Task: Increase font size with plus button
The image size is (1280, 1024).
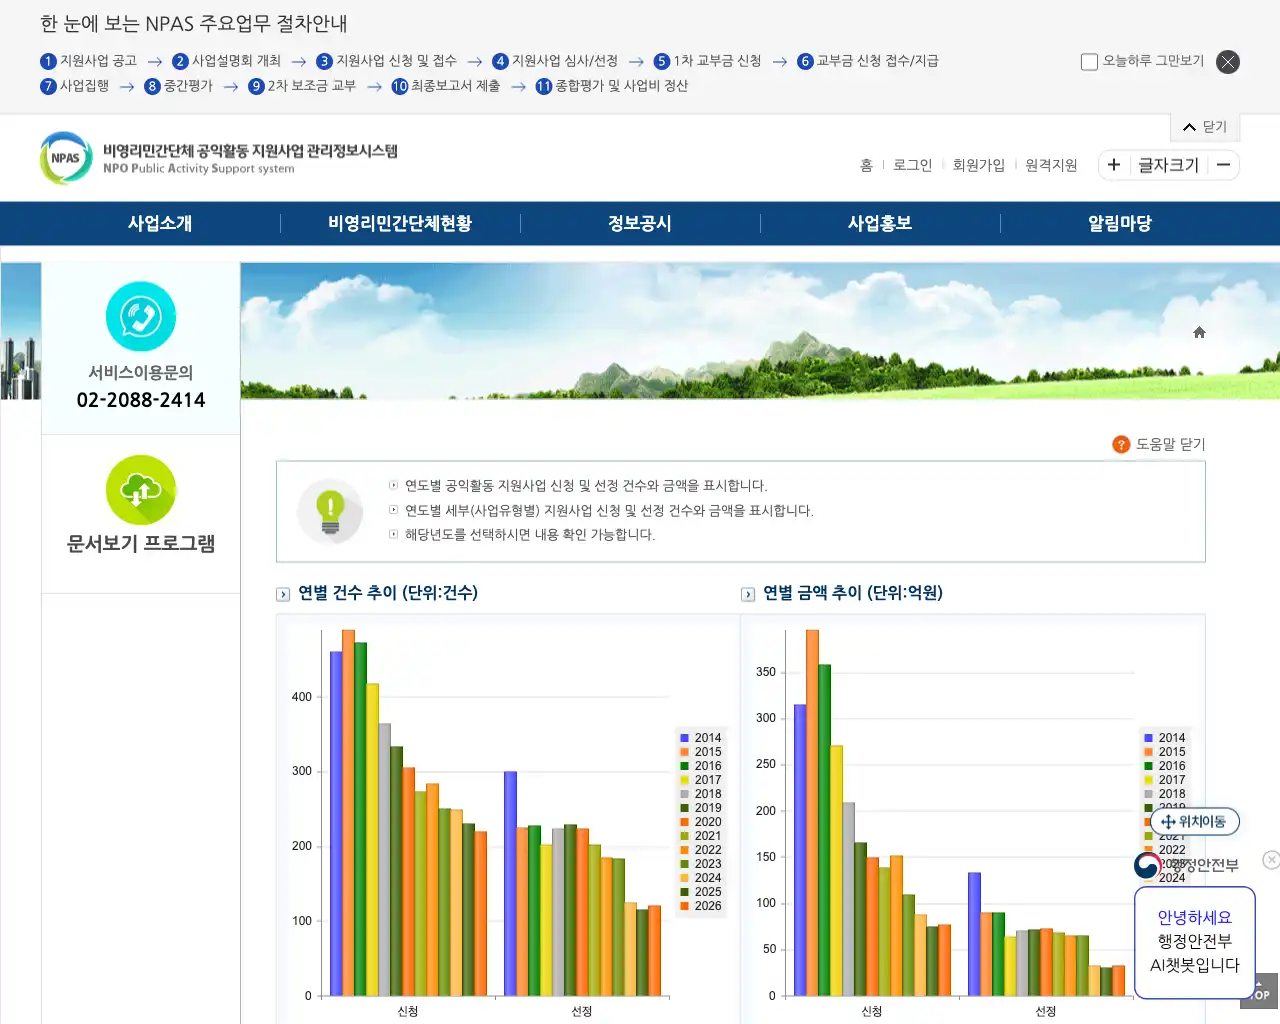Action: pyautogui.click(x=1114, y=165)
